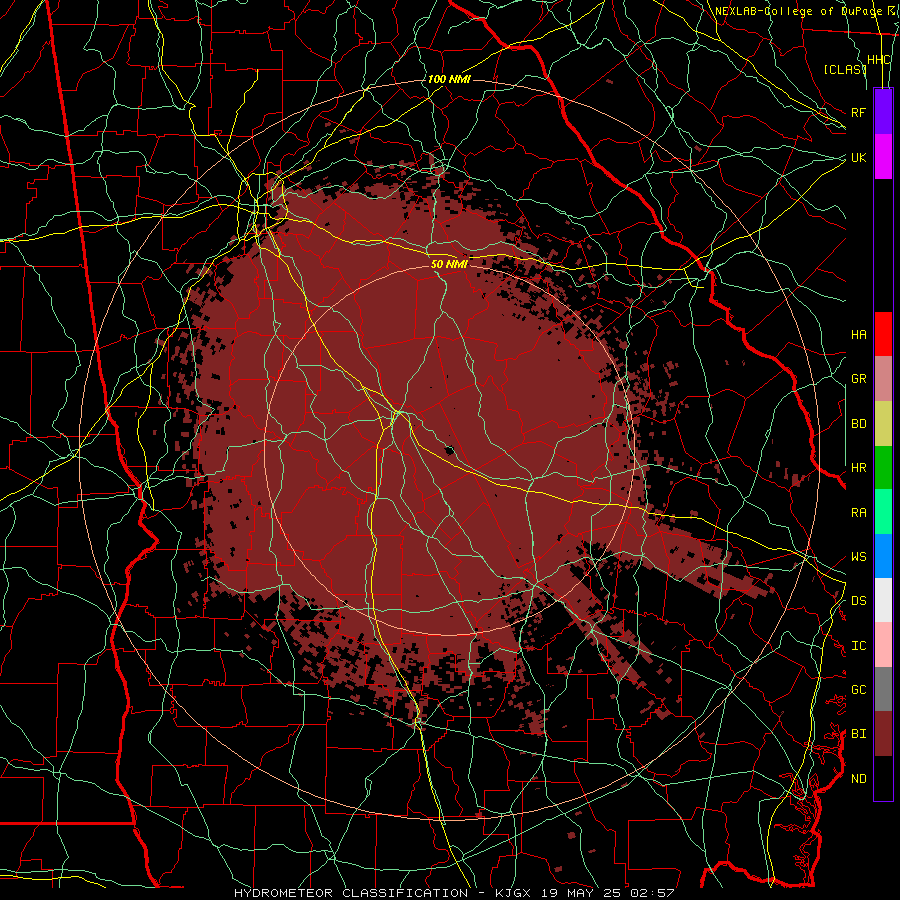
Task: Click the HA legend label
Action: click(x=859, y=334)
